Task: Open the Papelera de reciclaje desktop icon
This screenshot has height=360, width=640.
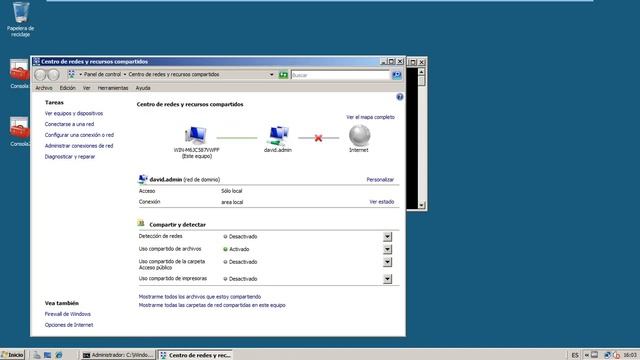Action: pyautogui.click(x=20, y=19)
